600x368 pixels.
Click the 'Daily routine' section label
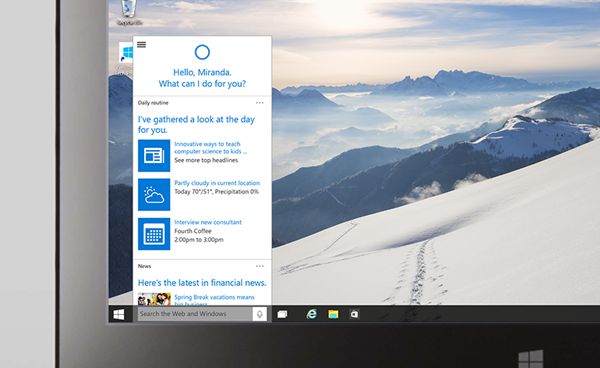click(x=153, y=103)
